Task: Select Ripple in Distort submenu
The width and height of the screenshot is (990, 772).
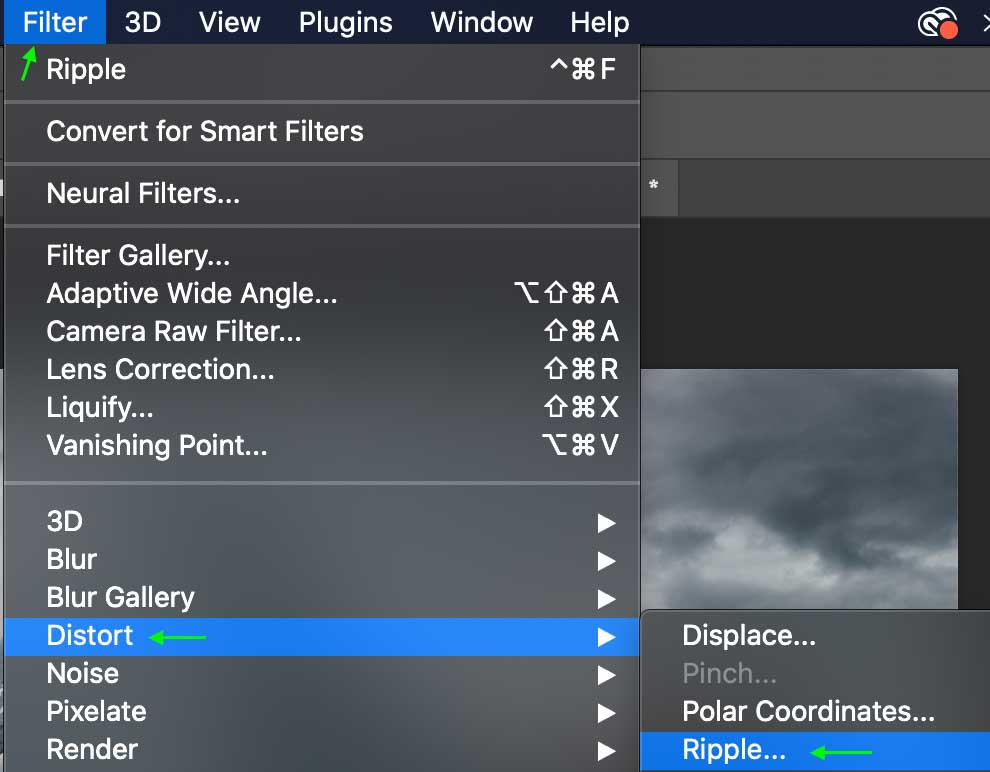Action: pos(815,751)
